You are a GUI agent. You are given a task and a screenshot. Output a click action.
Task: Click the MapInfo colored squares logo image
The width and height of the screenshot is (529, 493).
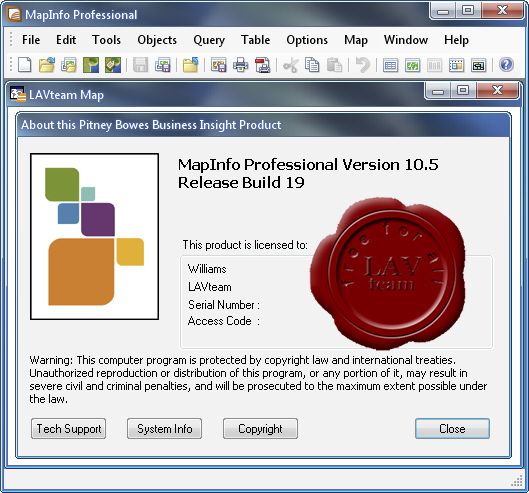pyautogui.click(x=94, y=236)
